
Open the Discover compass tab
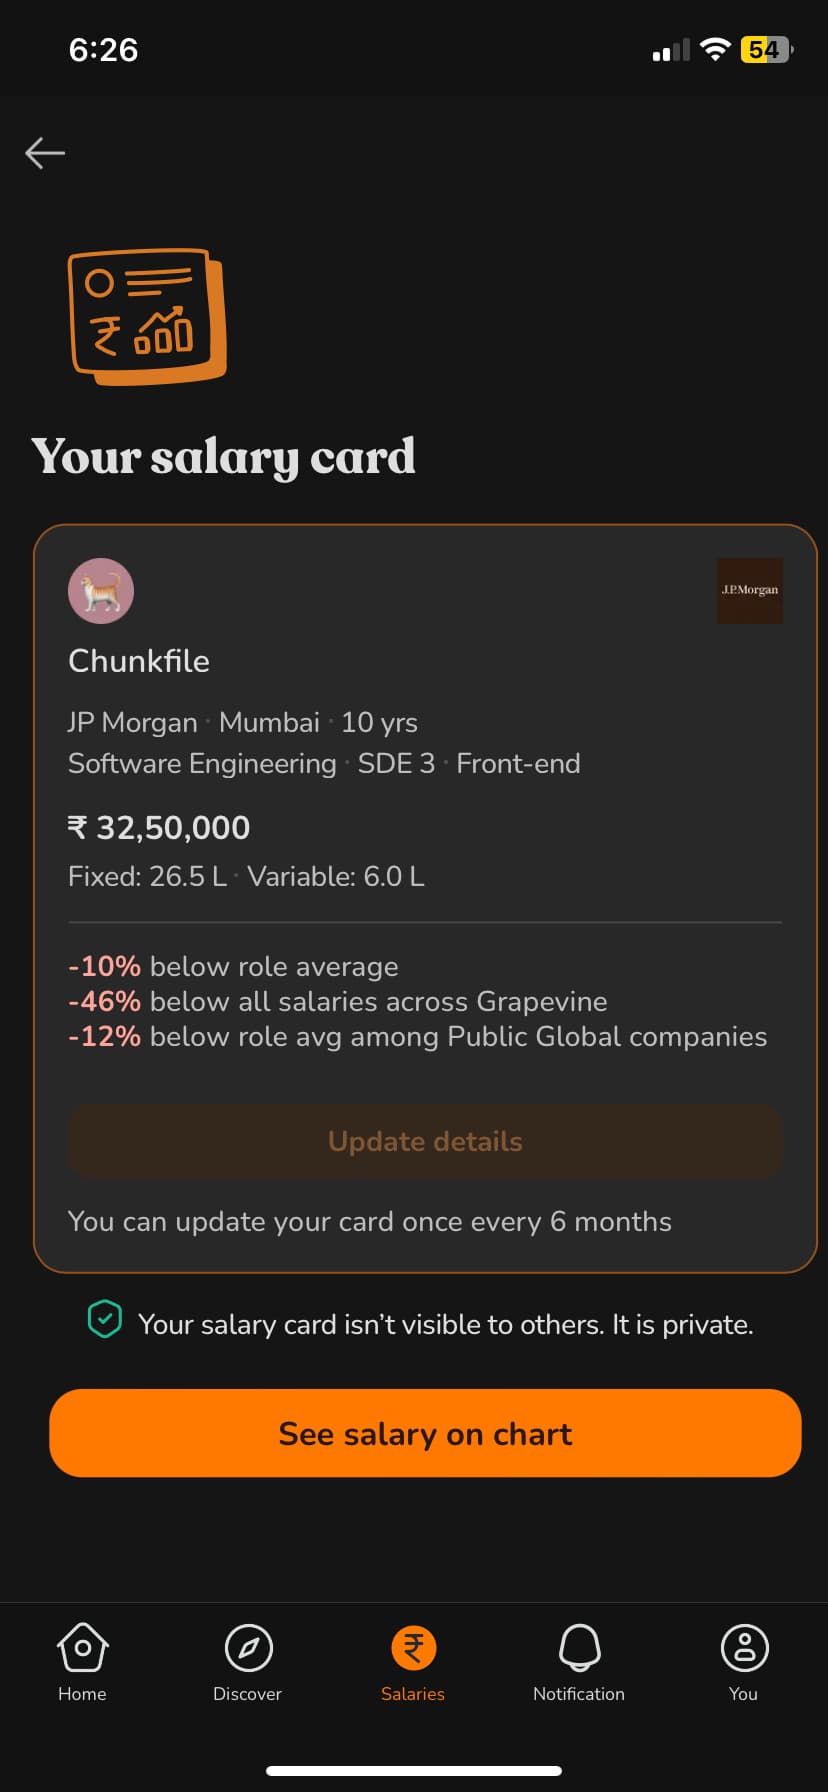[x=248, y=1661]
